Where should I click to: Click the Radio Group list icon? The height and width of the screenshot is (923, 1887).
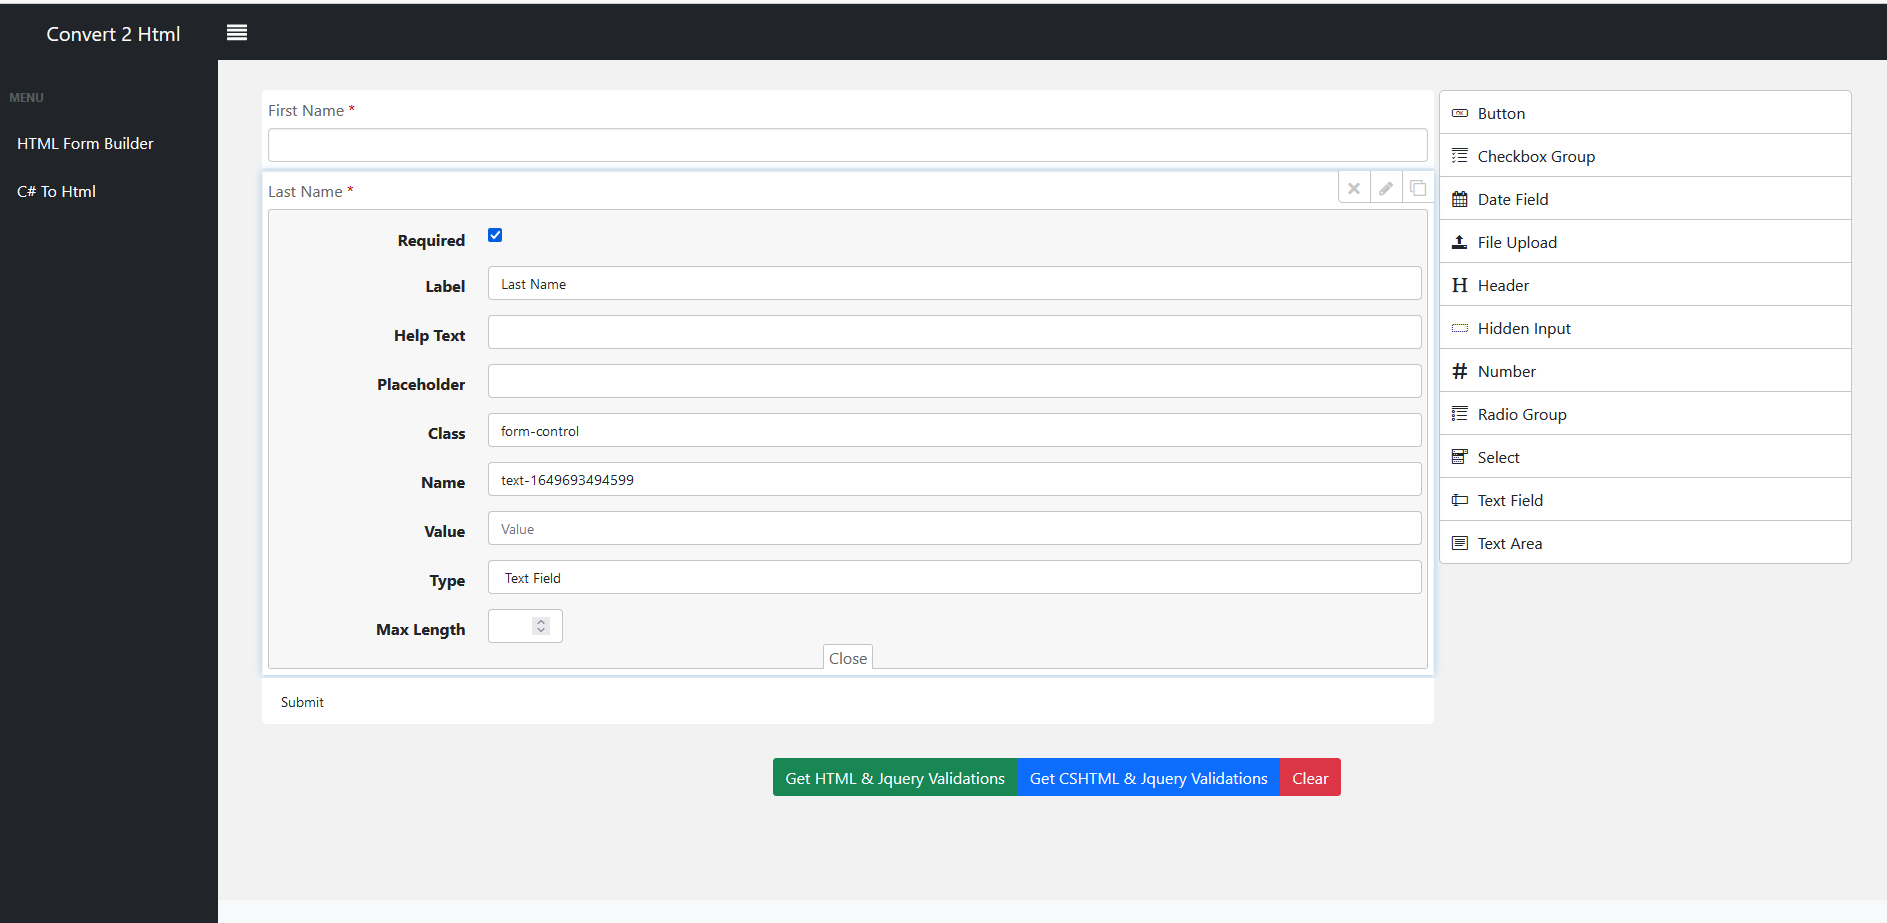(1460, 414)
